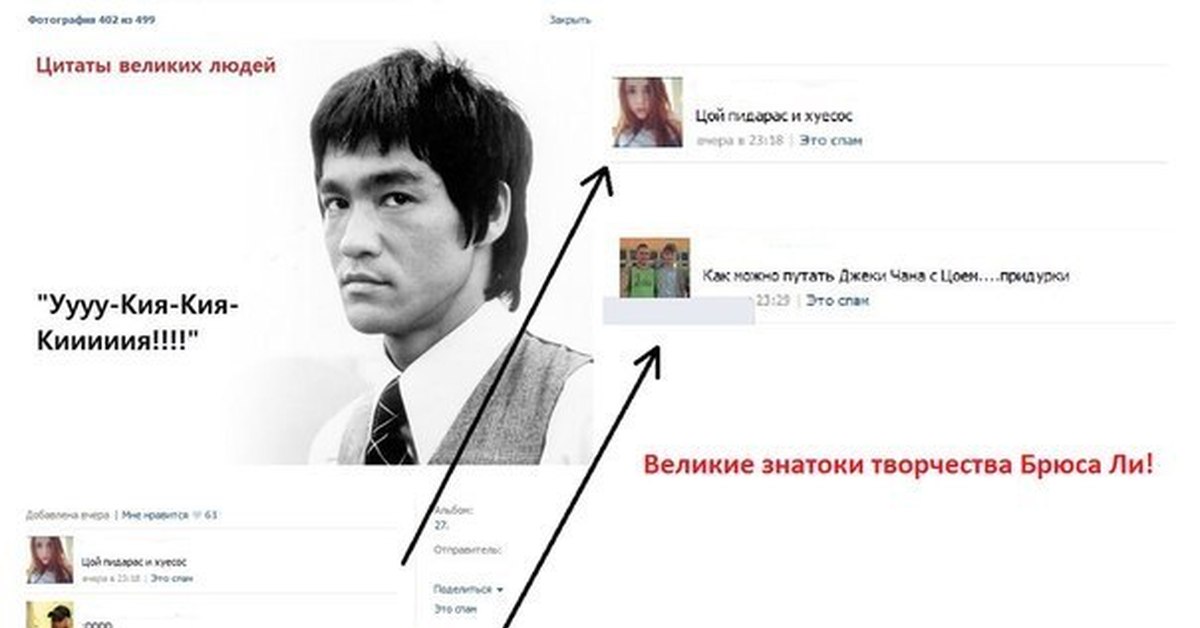This screenshot has height=628, width=1200.
Task: Click the enlarged avatar showing two people
Action: (654, 267)
